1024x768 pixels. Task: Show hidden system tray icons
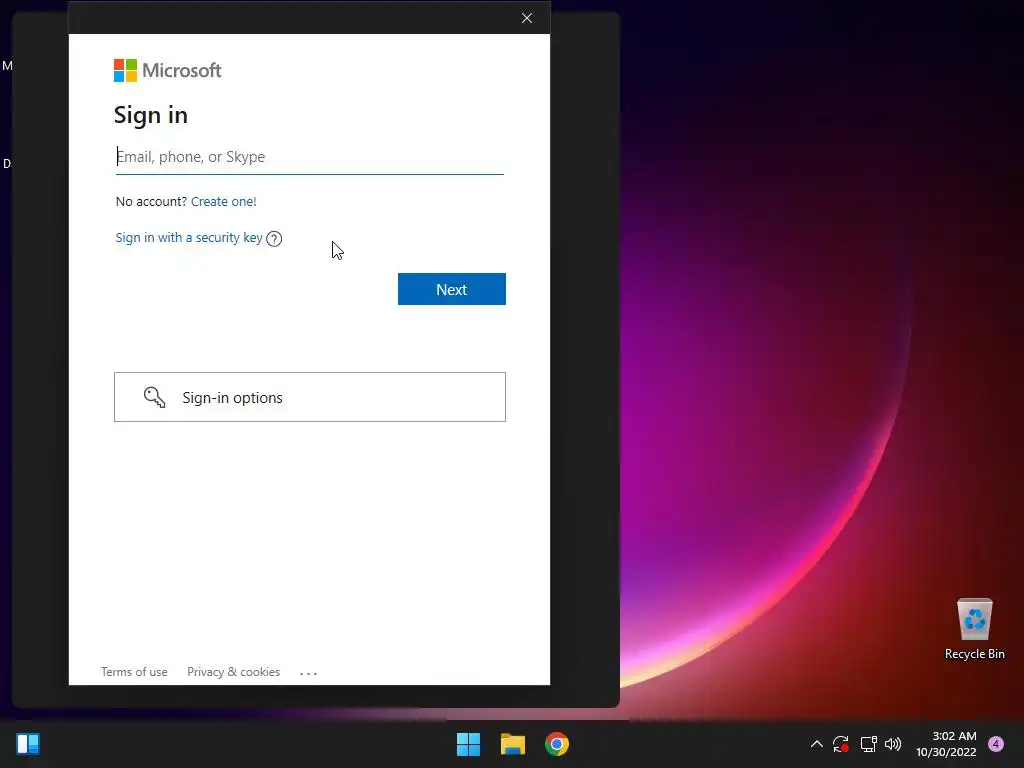(x=816, y=744)
